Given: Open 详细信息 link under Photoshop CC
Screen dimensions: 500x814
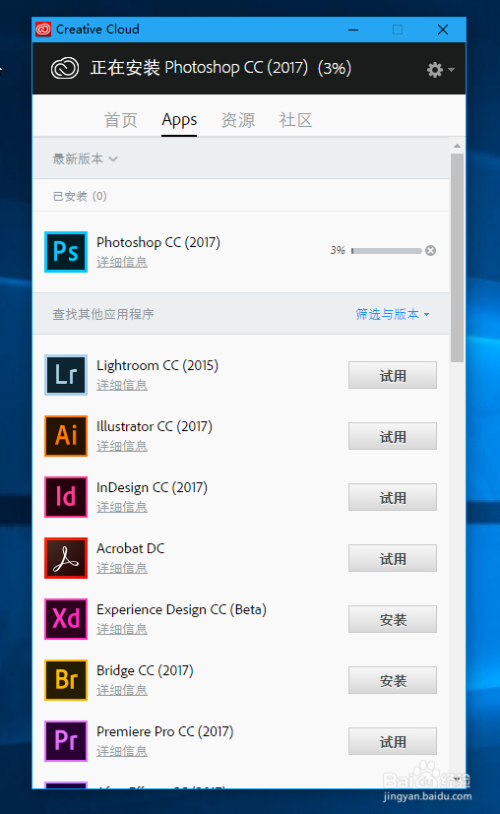Looking at the screenshot, I should coord(122,262).
